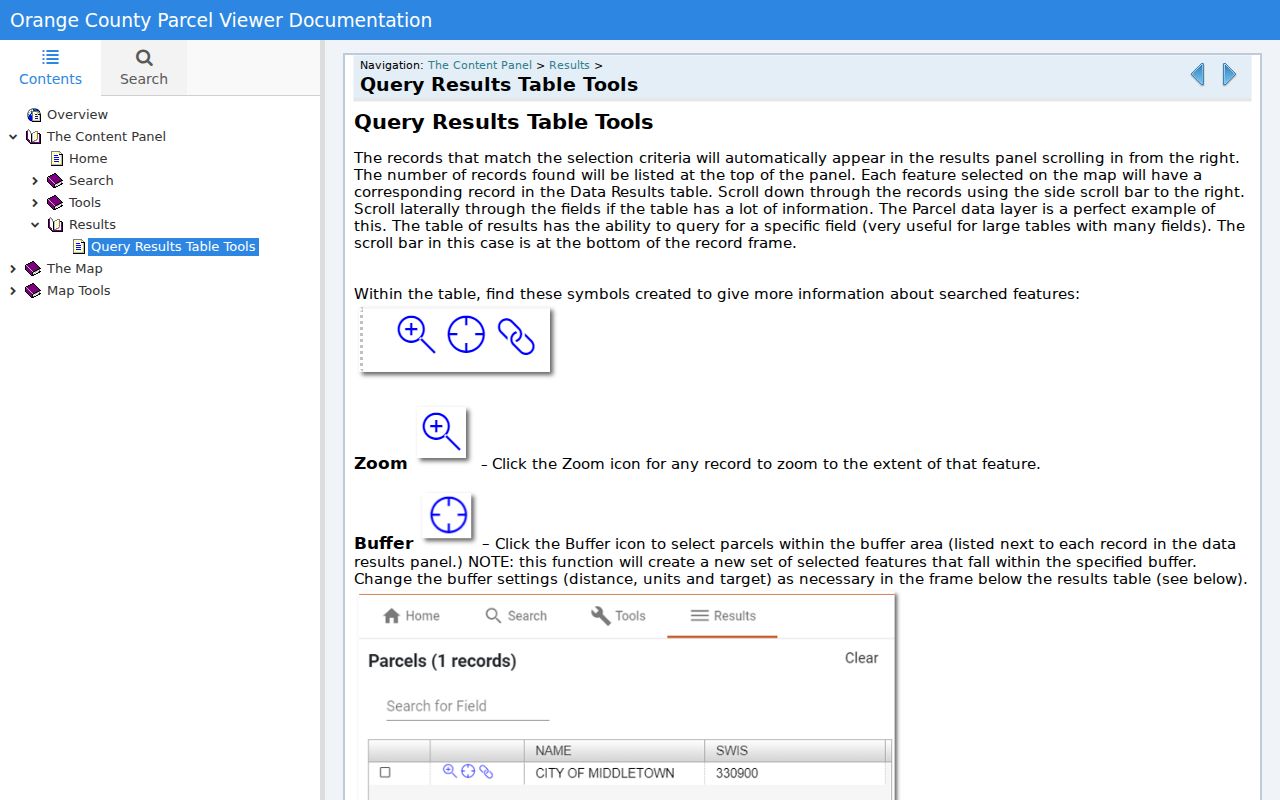This screenshot has width=1280, height=800.
Task: Click the Home page document icon
Action: [x=57, y=158]
